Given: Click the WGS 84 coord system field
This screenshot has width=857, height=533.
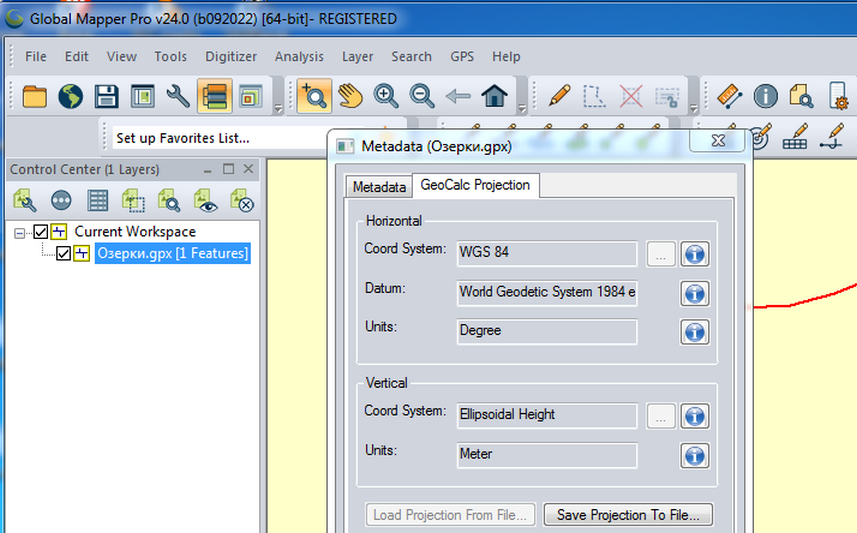Looking at the screenshot, I should point(547,254).
